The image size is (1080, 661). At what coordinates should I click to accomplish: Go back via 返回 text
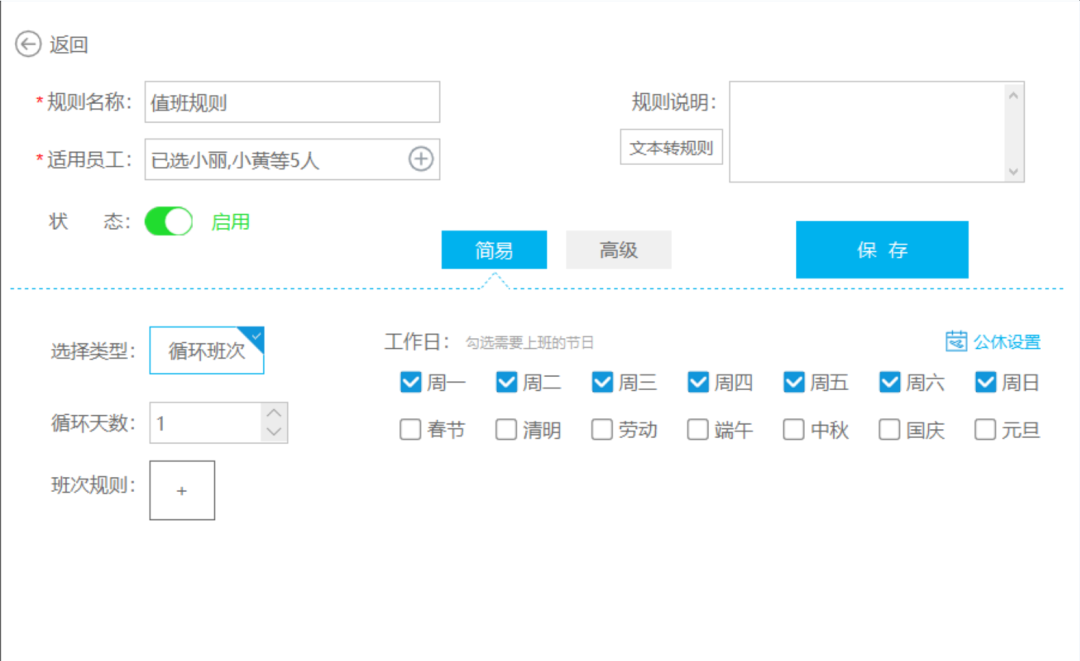[x=69, y=45]
